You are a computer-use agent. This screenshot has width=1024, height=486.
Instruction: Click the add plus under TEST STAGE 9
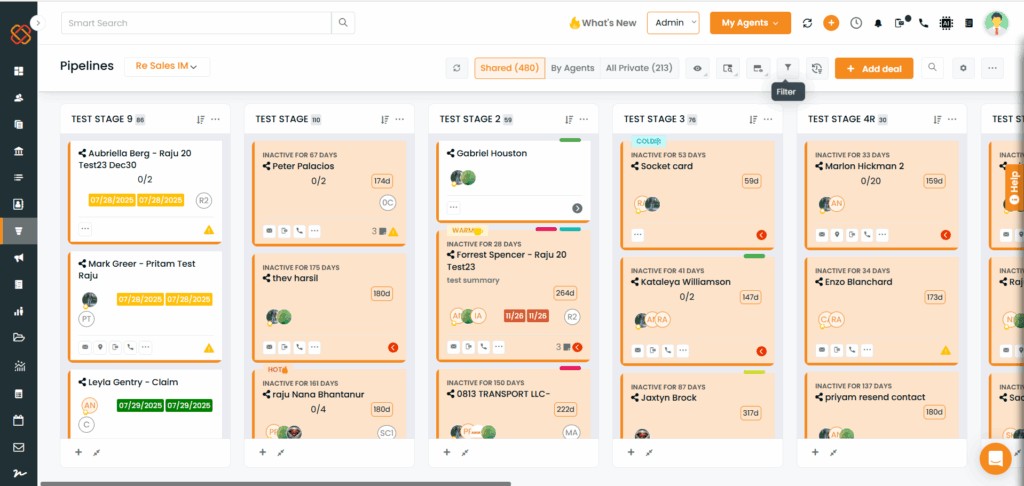pyautogui.click(x=78, y=452)
